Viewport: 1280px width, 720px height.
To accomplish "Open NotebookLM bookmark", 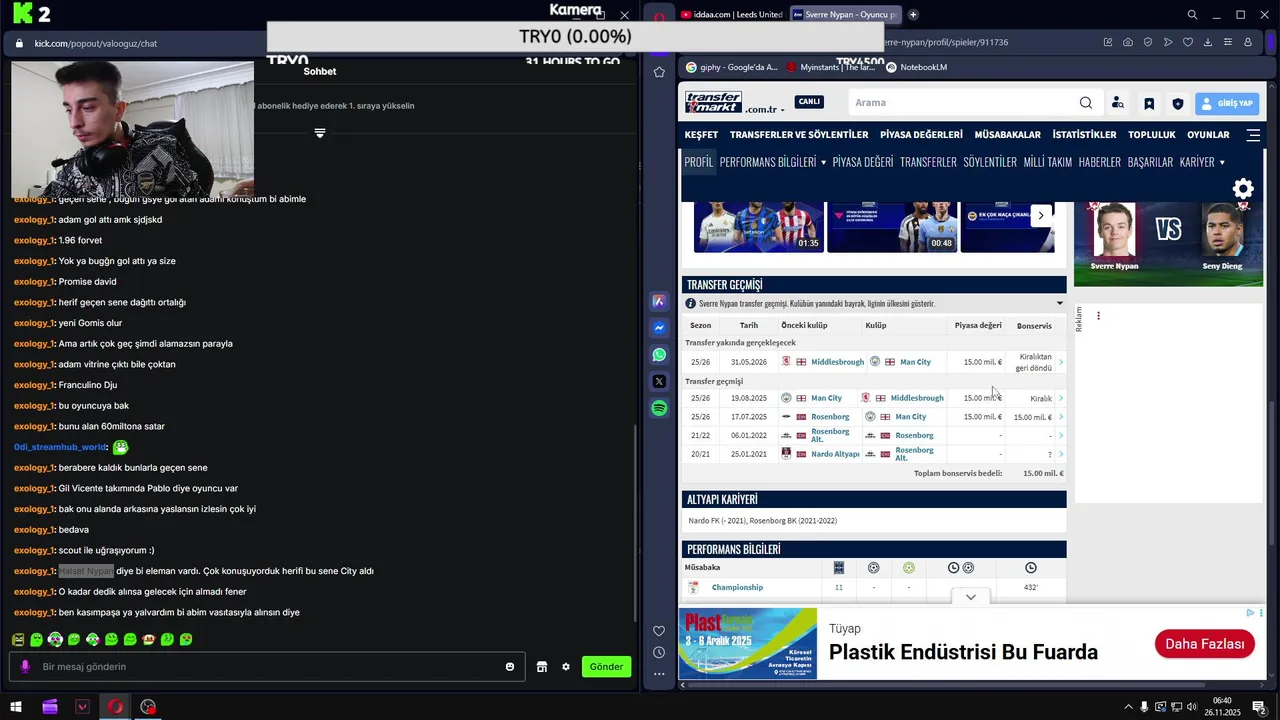I will click(x=916, y=67).
